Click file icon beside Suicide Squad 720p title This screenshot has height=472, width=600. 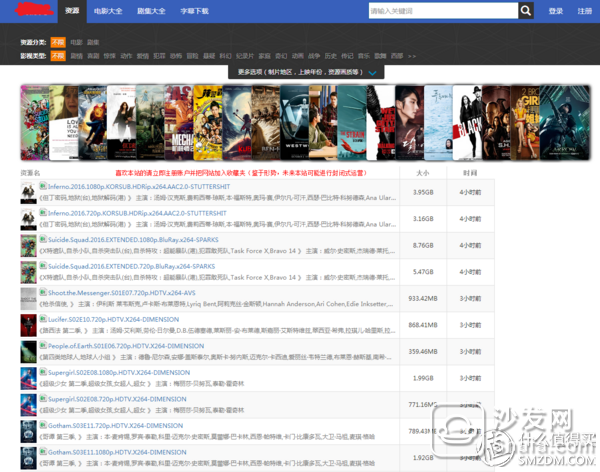point(43,265)
